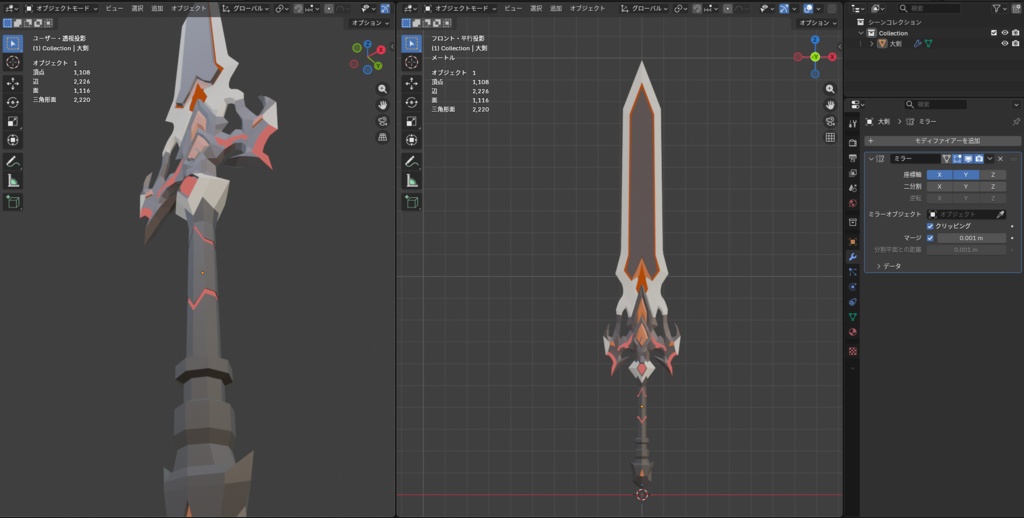Screen dimensions: 1024x518
Task: Click the ミラーオブジェクト object field
Action: pyautogui.click(x=960, y=214)
